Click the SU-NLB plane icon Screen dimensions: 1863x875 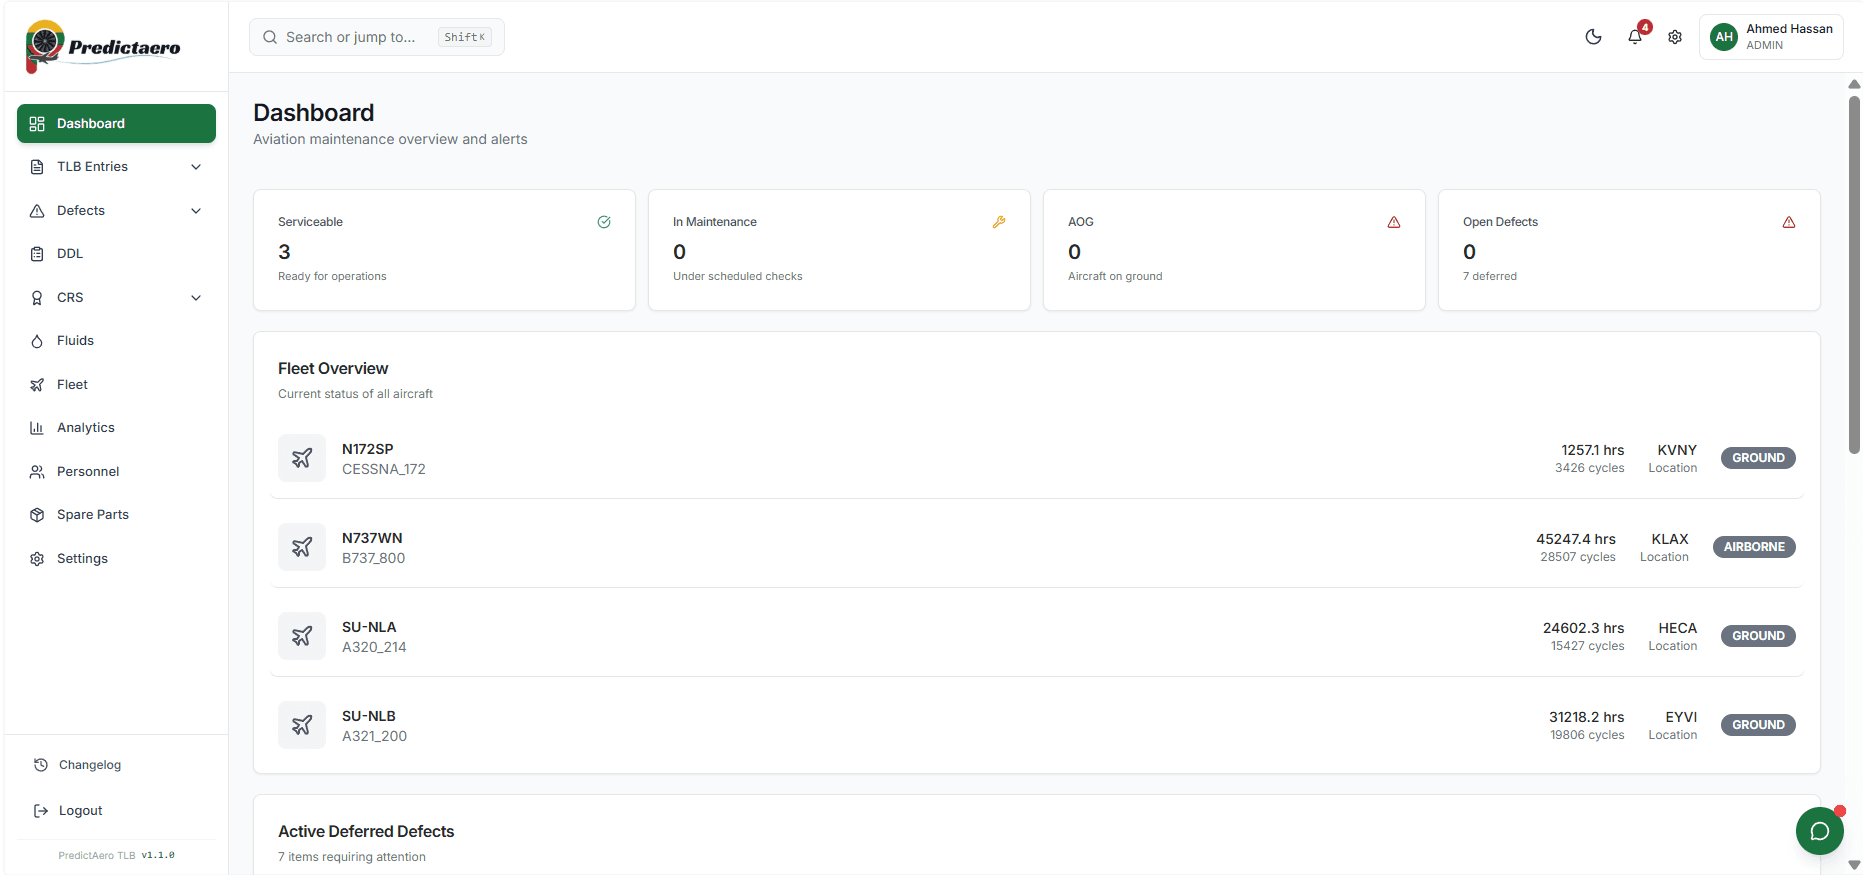point(302,725)
